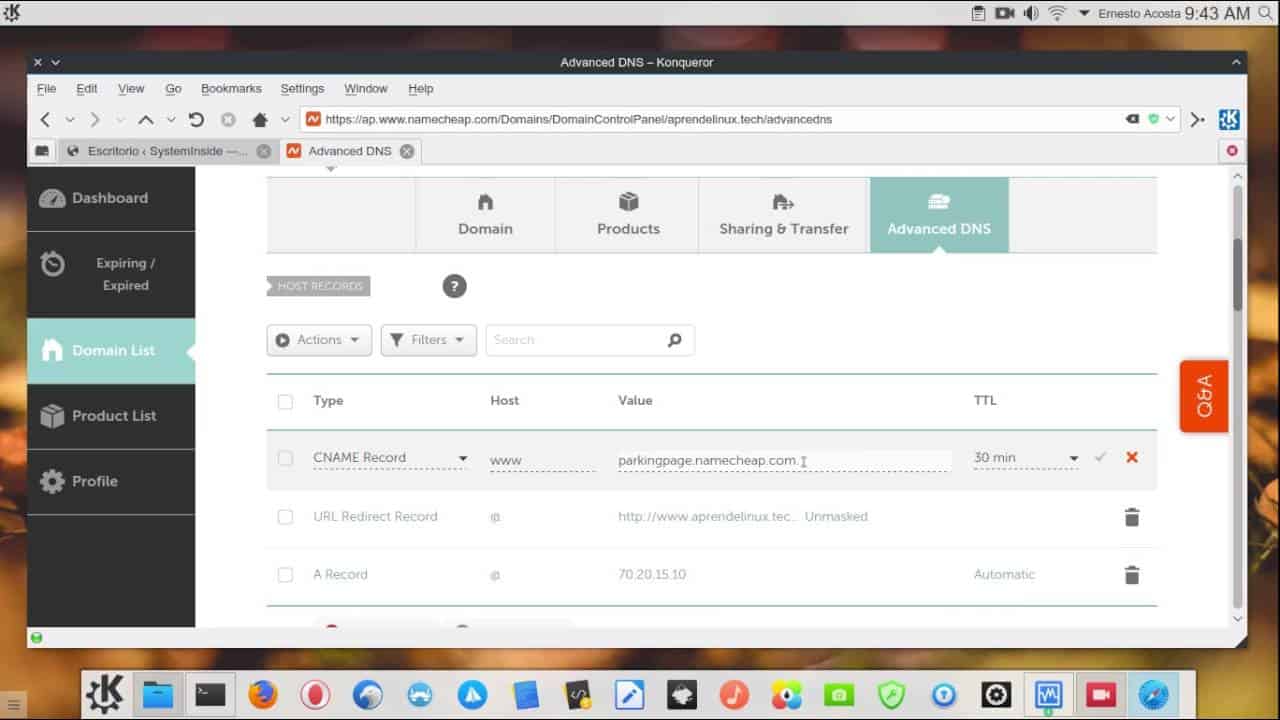Click the magnifier icon in the search box

coord(675,340)
